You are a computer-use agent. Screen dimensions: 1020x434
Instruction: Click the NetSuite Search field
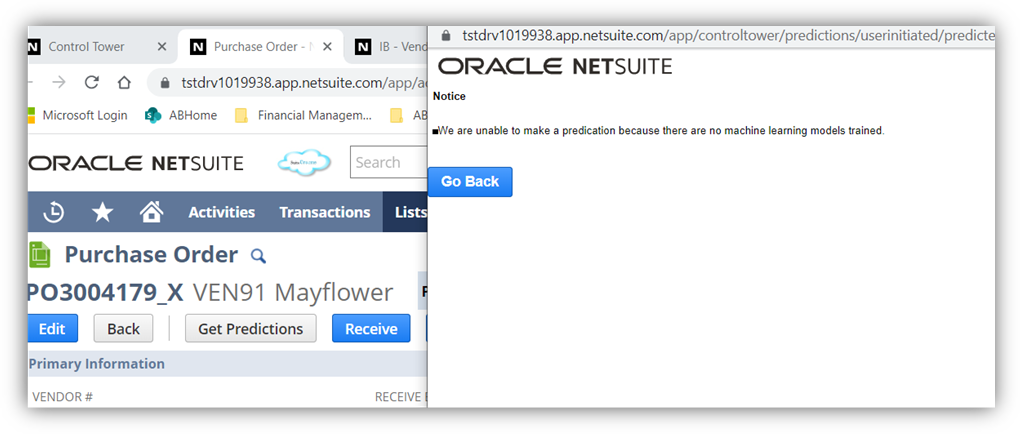388,163
